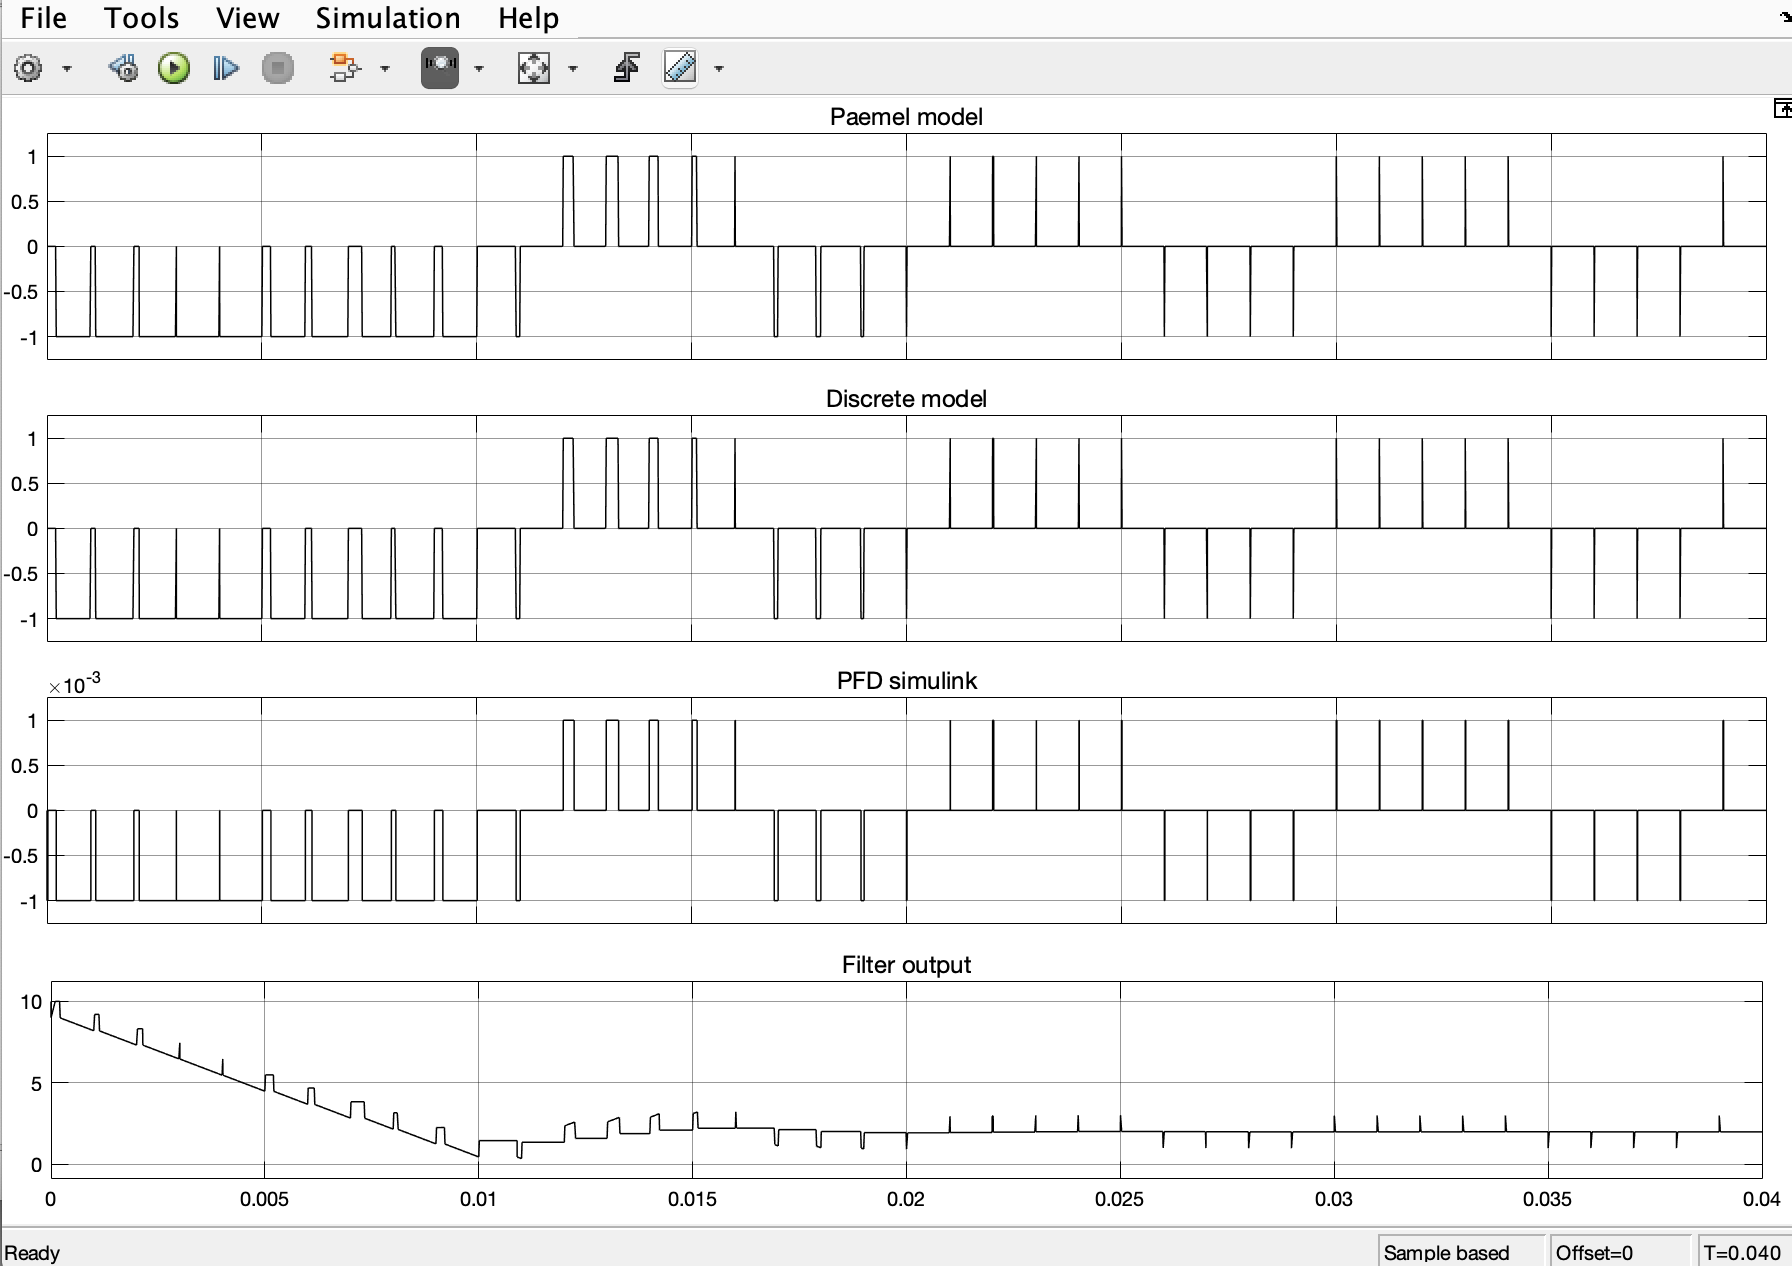Click the Step Forward button
Image resolution: width=1792 pixels, height=1266 pixels.
pos(226,69)
